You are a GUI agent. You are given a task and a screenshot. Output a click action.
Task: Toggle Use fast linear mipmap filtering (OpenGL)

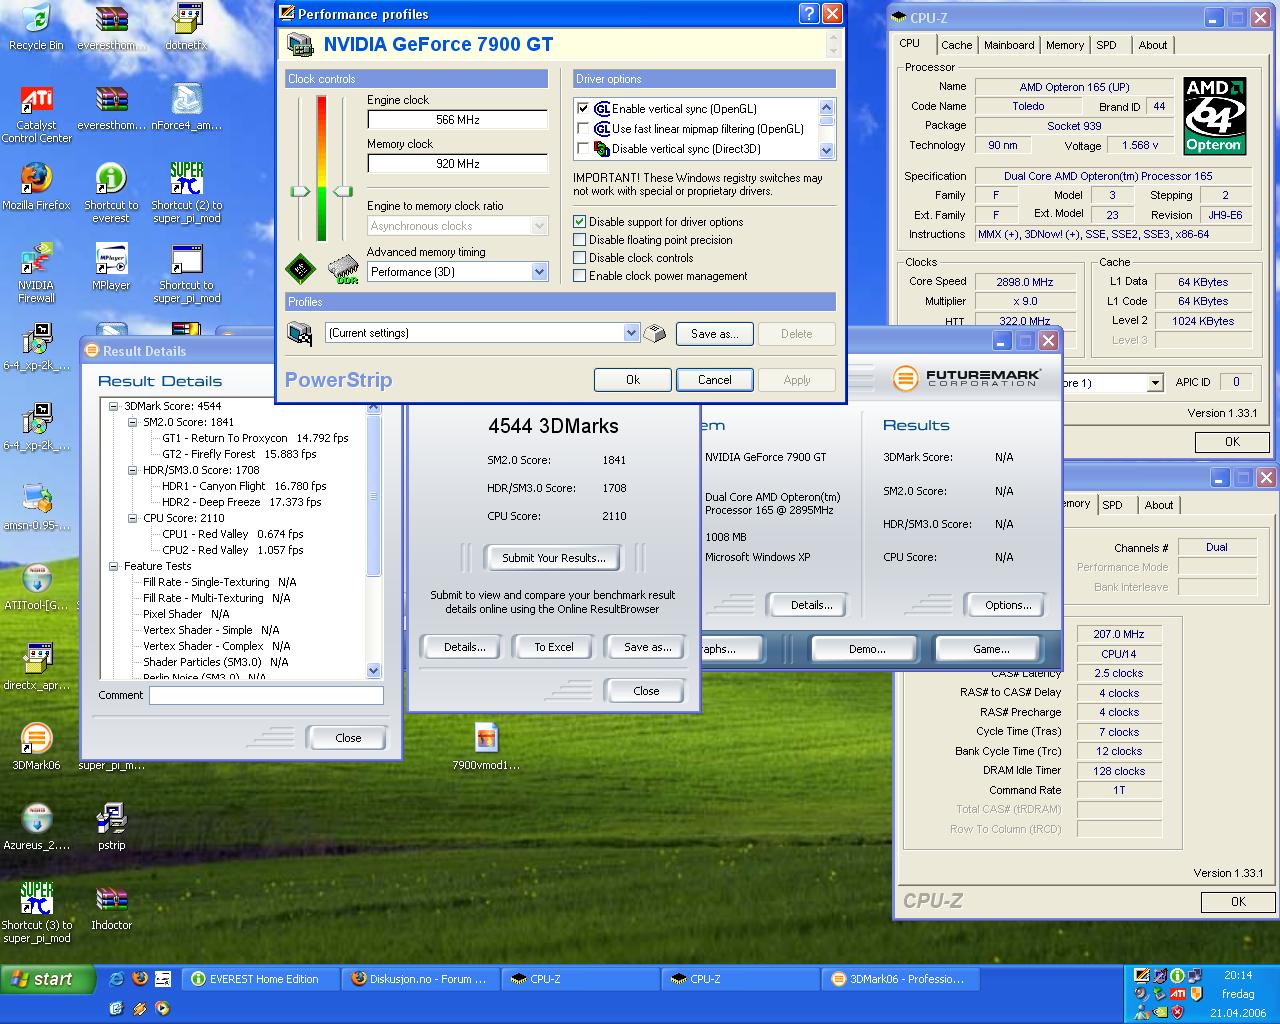click(x=583, y=128)
